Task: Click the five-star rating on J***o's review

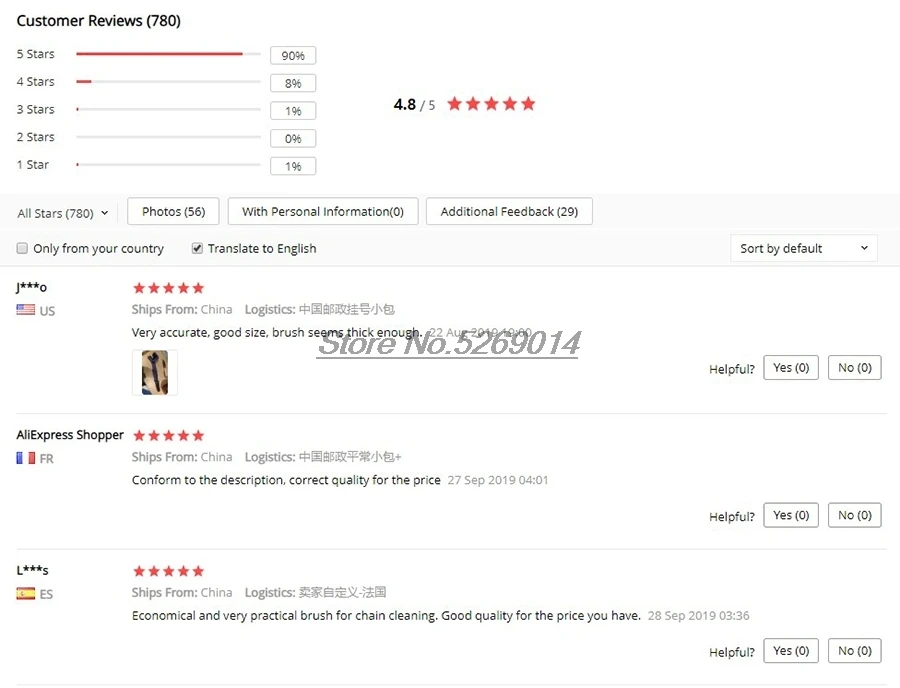Action: [x=168, y=288]
